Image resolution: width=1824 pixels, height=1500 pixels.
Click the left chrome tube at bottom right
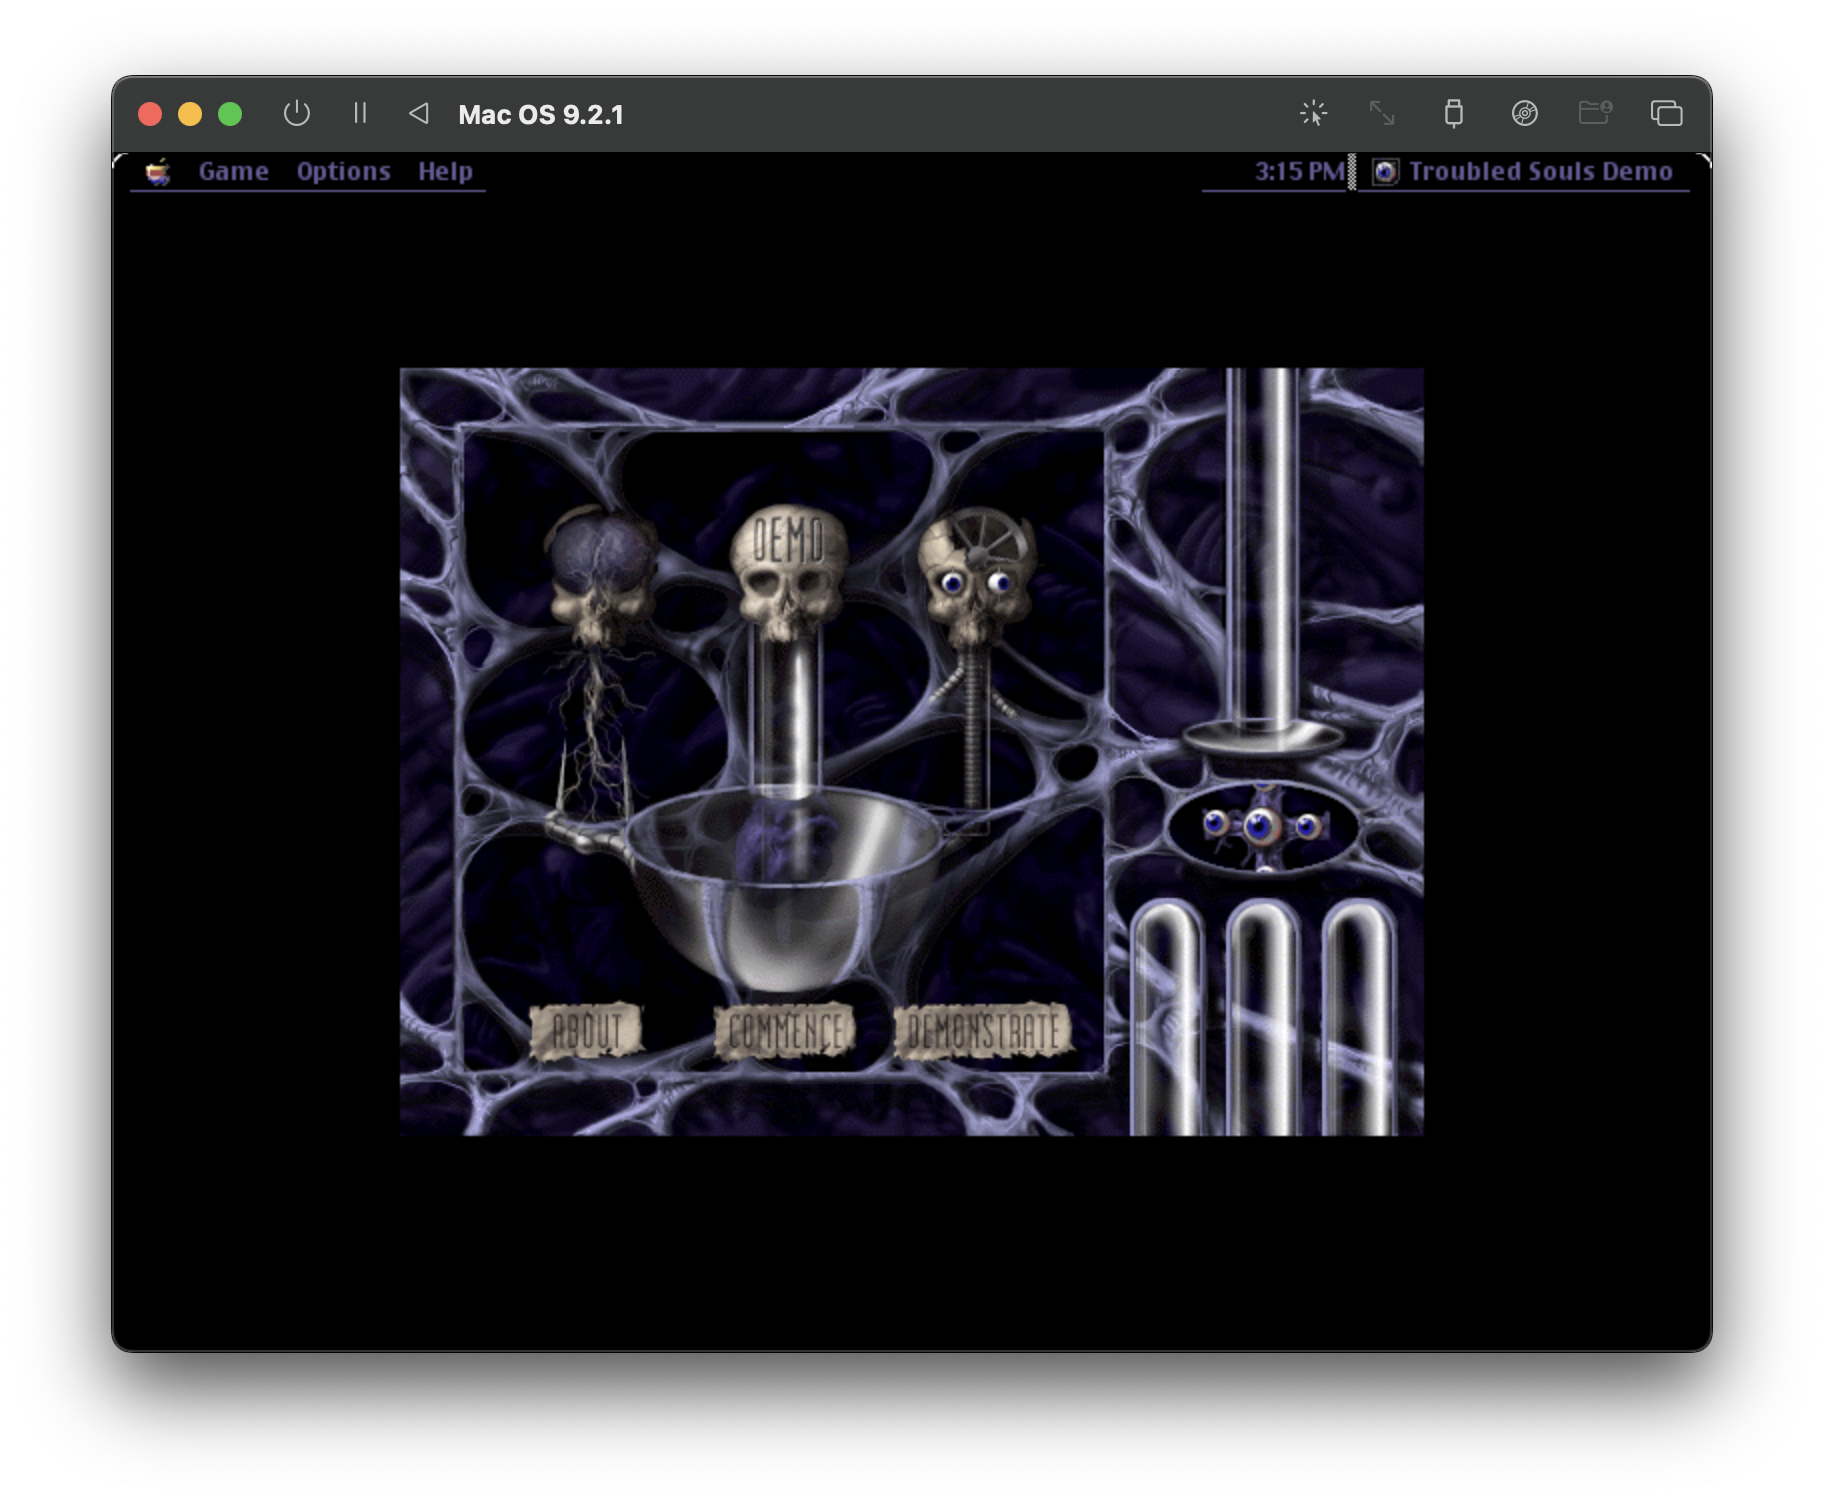(x=1167, y=1018)
